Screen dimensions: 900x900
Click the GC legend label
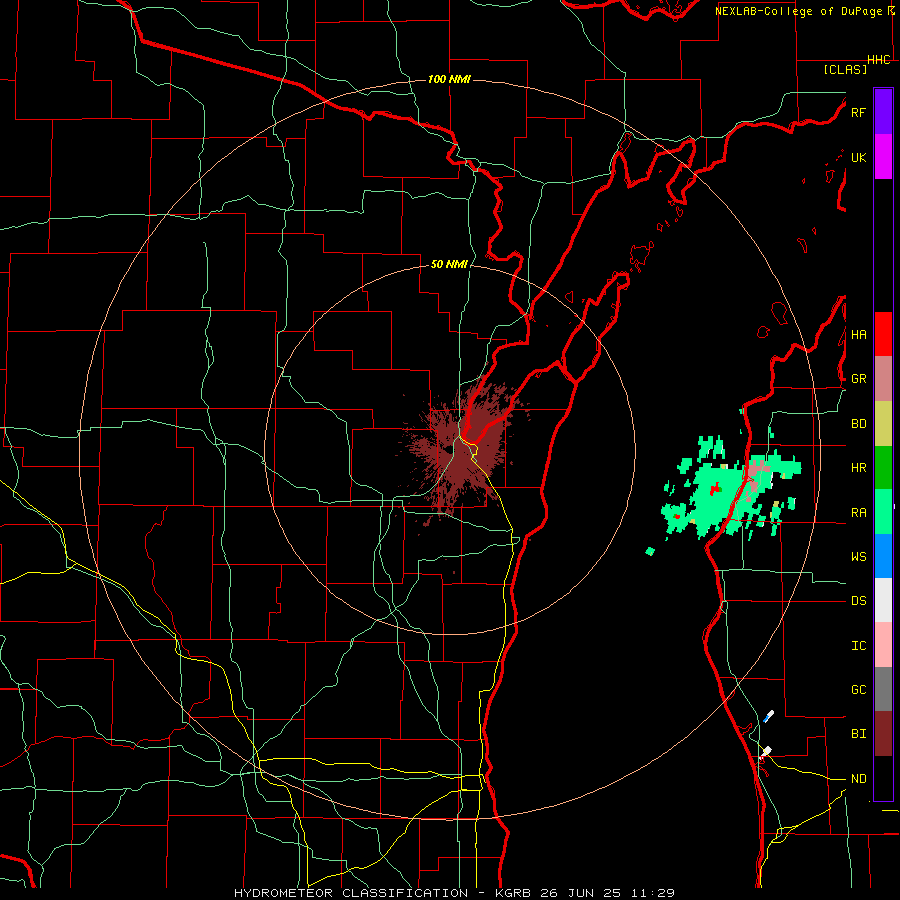[858, 689]
